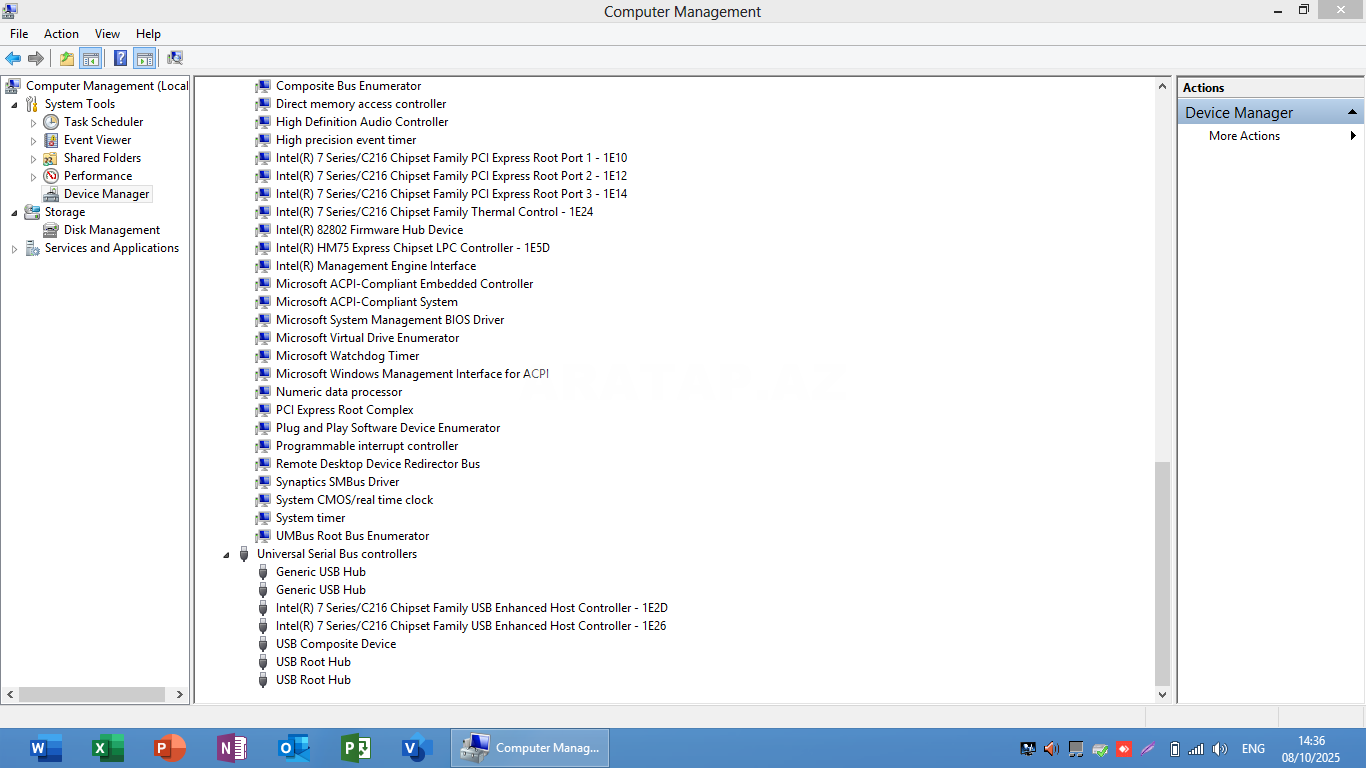This screenshot has height=768, width=1366.
Task: Expand the Task Scheduler node arrow
Action: tap(33, 122)
